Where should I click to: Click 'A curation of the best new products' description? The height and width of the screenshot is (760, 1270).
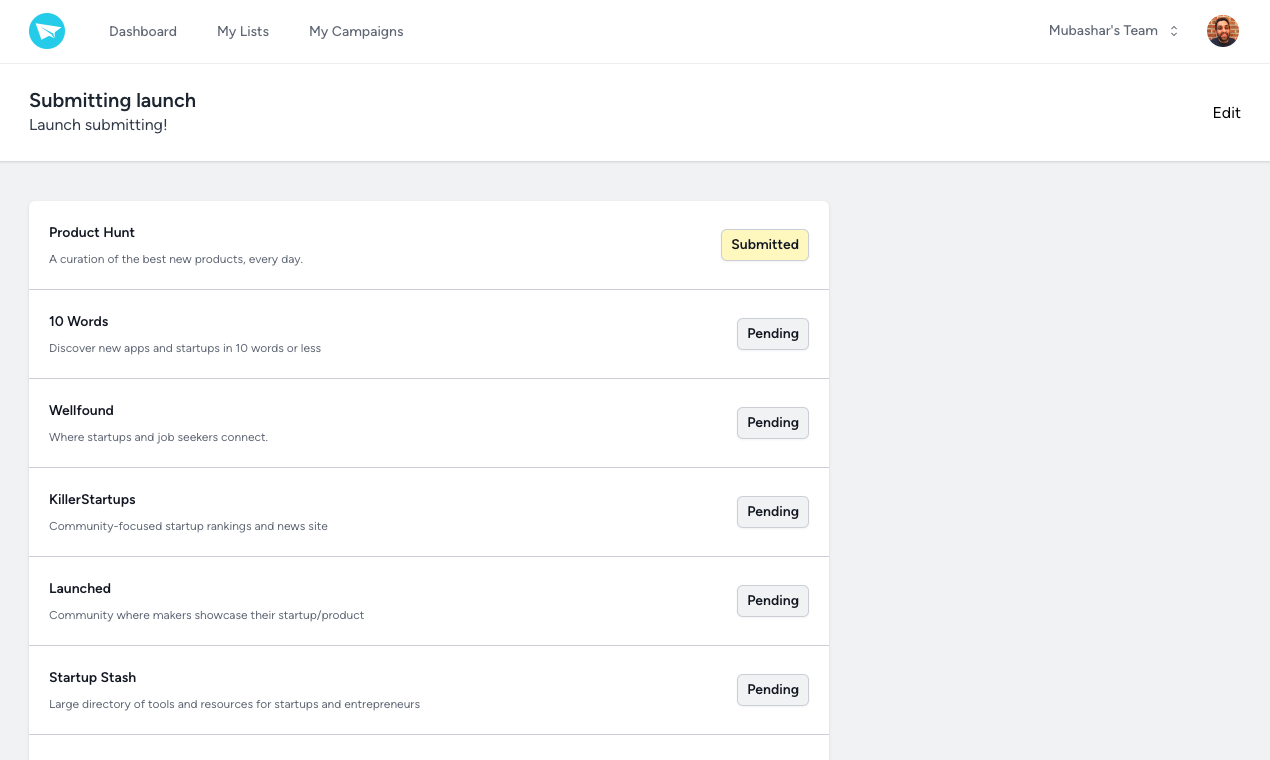pyautogui.click(x=176, y=259)
